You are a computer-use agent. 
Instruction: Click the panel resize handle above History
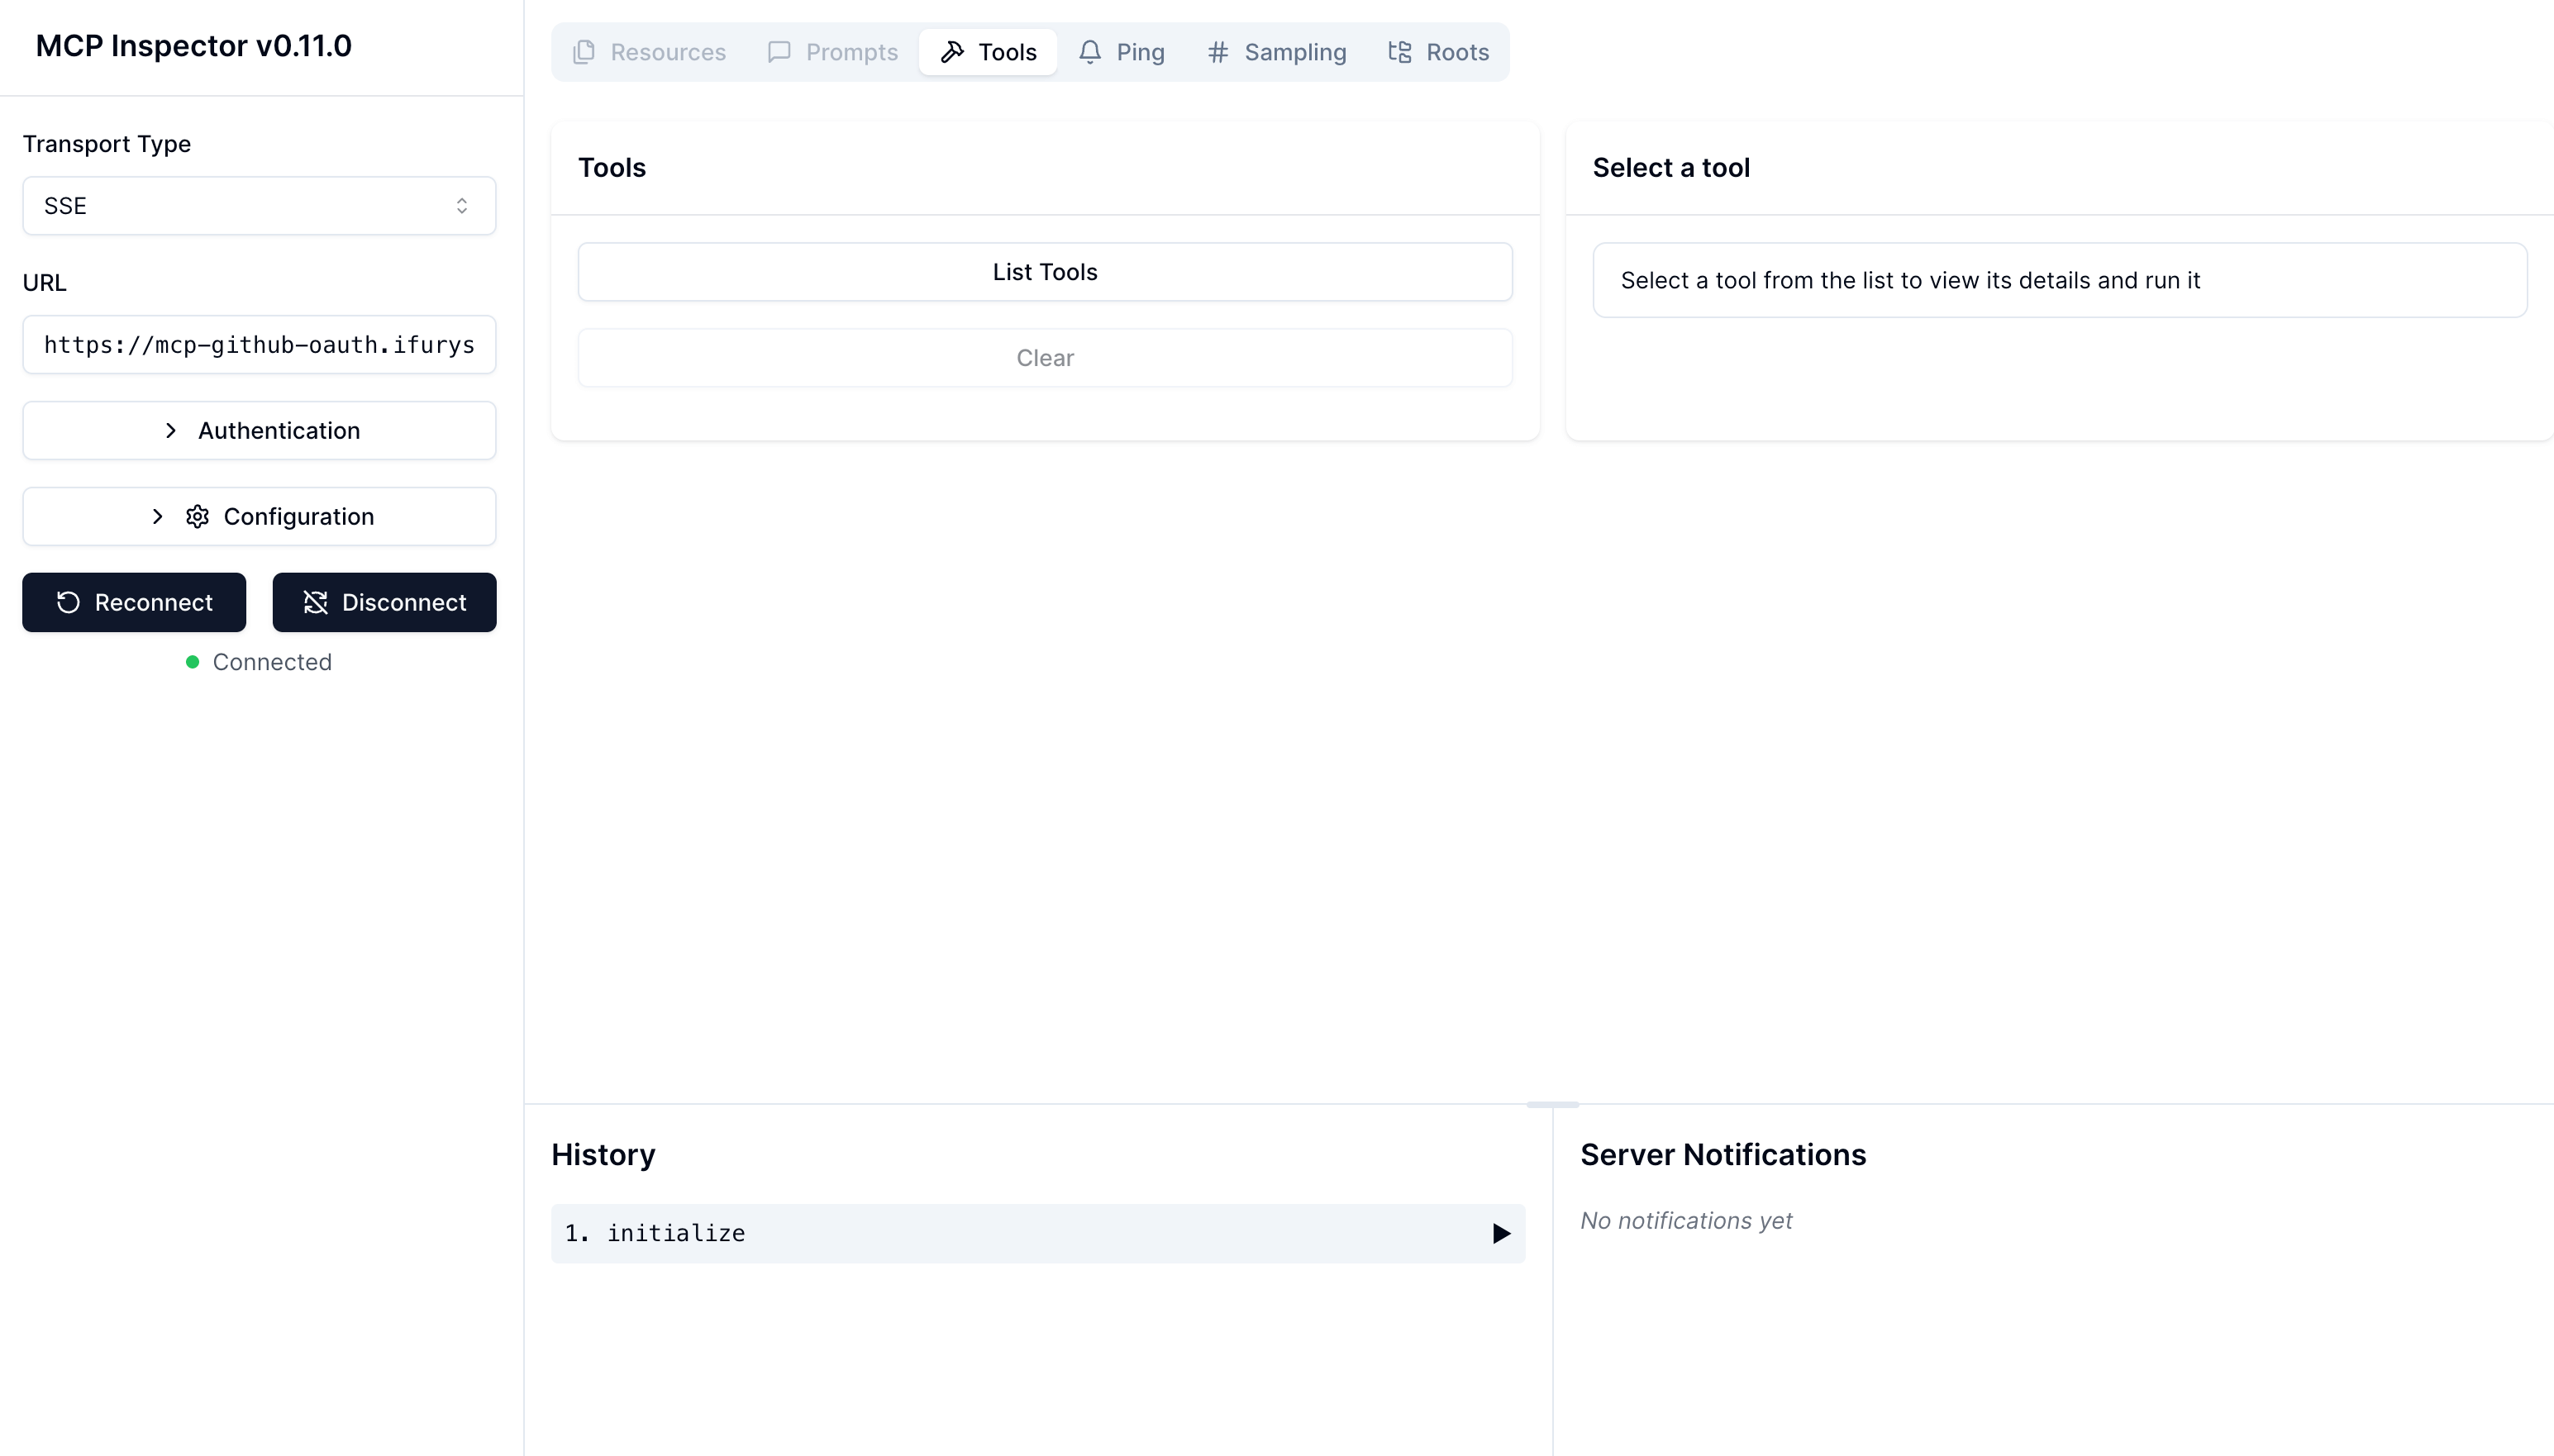tap(1552, 1105)
